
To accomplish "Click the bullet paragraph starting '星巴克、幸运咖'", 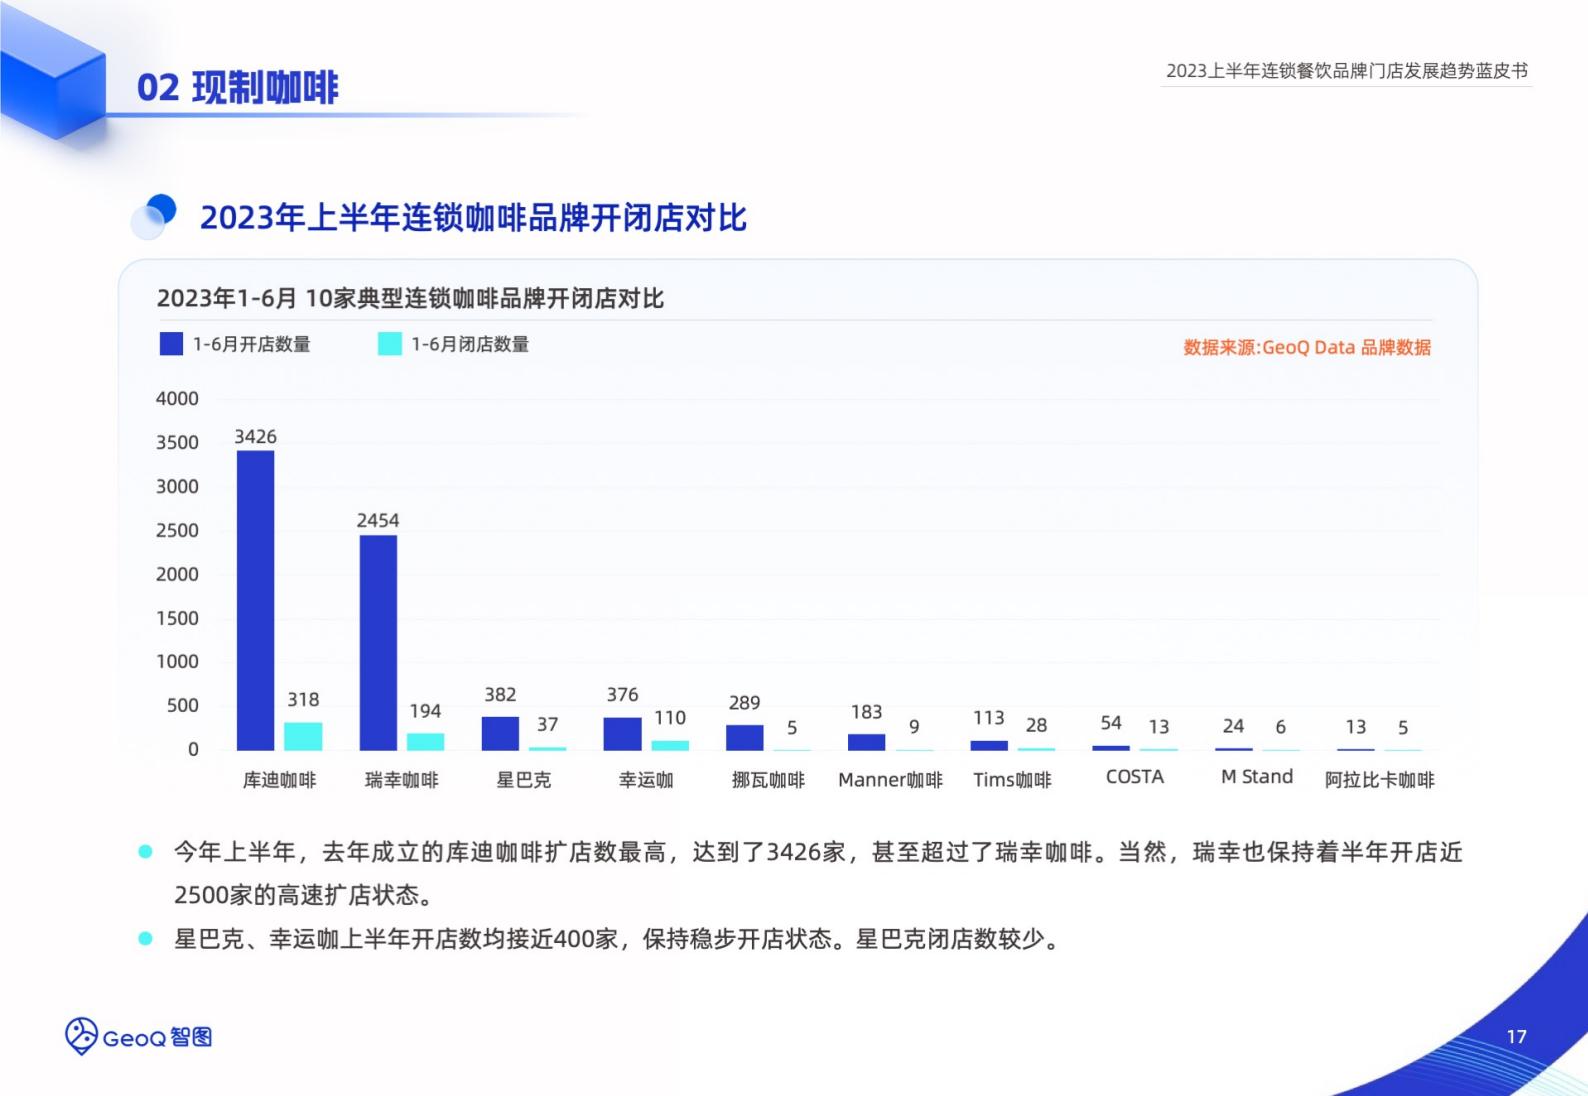I will click(617, 939).
